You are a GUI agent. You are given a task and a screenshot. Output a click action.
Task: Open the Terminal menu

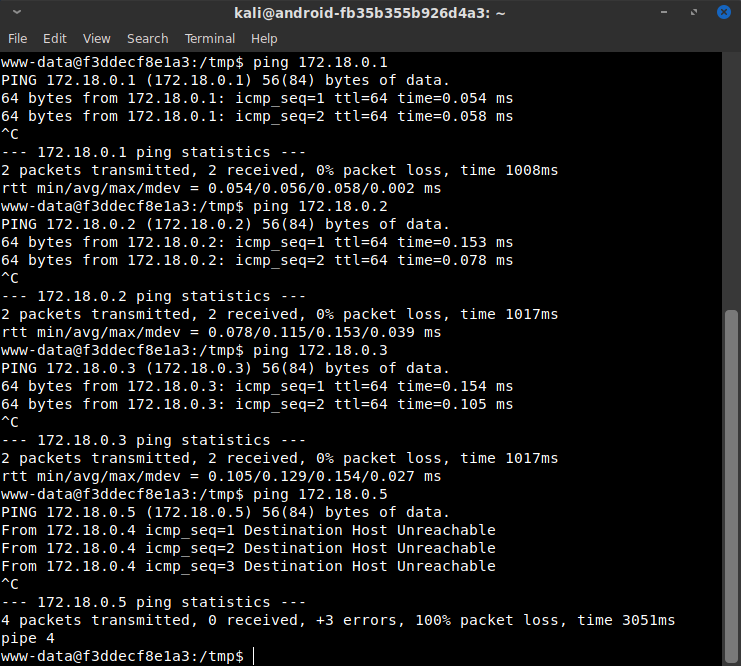pos(210,38)
